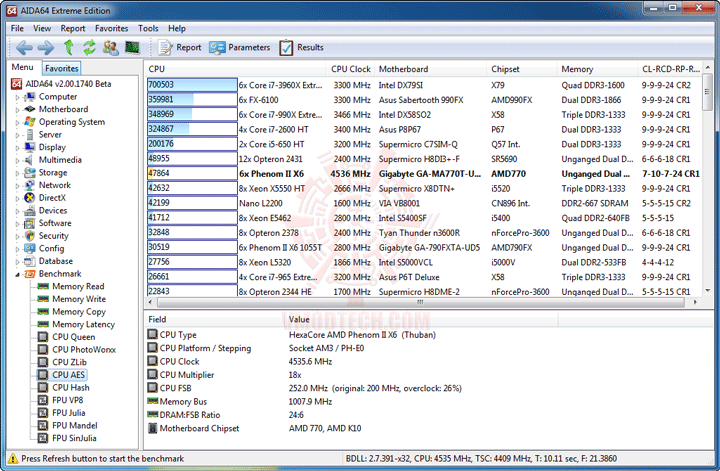Screen dimensions: 720x471
Task: Expand the Multimedia tree node
Action: (x=17, y=161)
